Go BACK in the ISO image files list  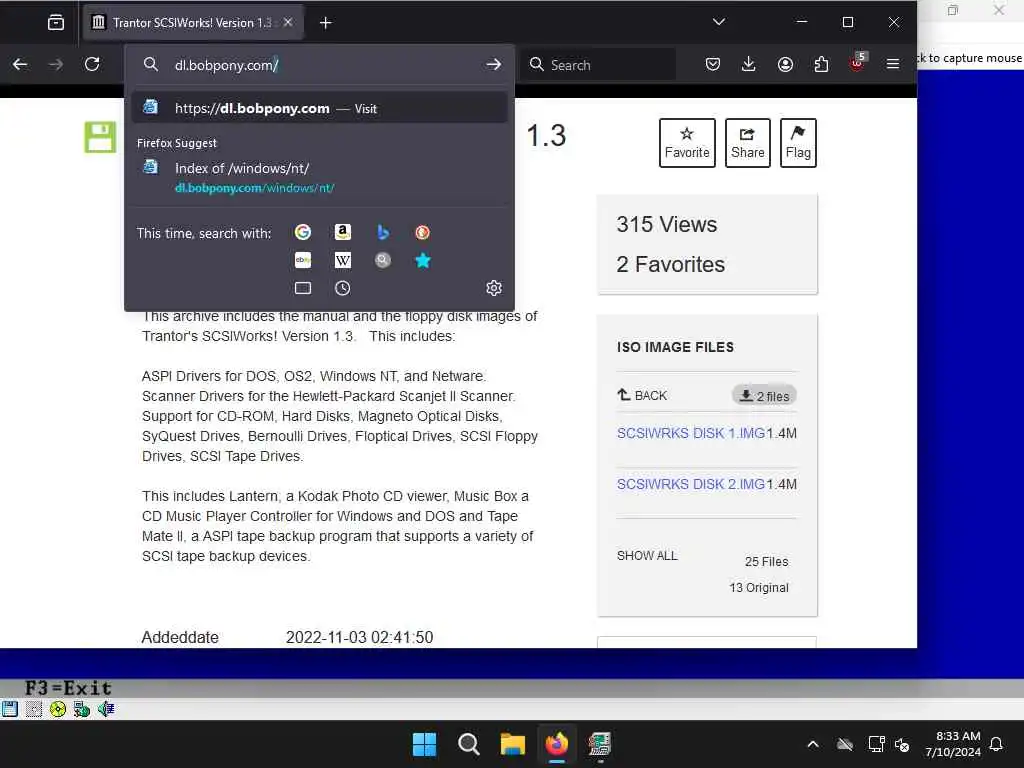click(642, 395)
